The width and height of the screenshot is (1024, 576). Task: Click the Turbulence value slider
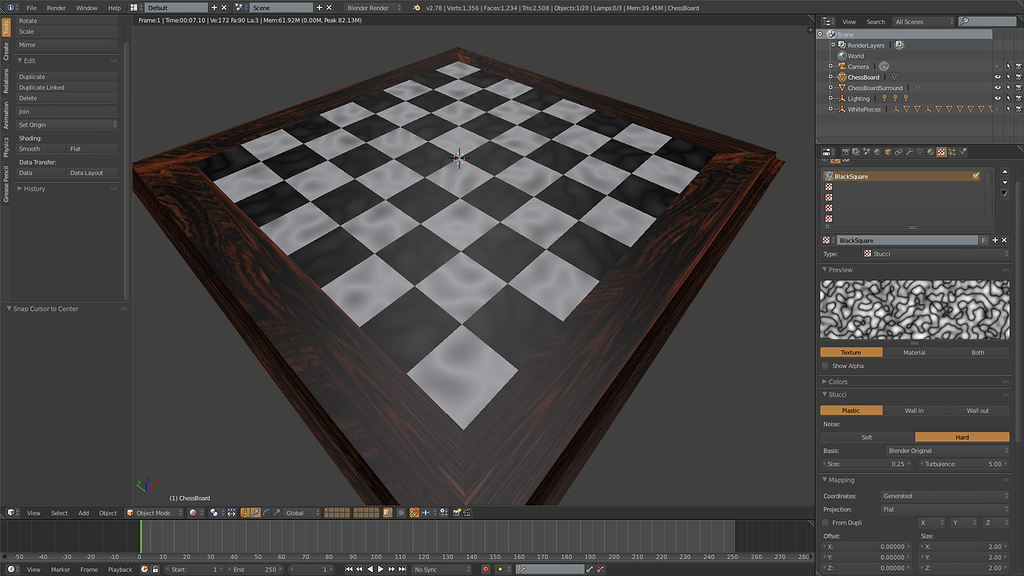(x=963, y=464)
